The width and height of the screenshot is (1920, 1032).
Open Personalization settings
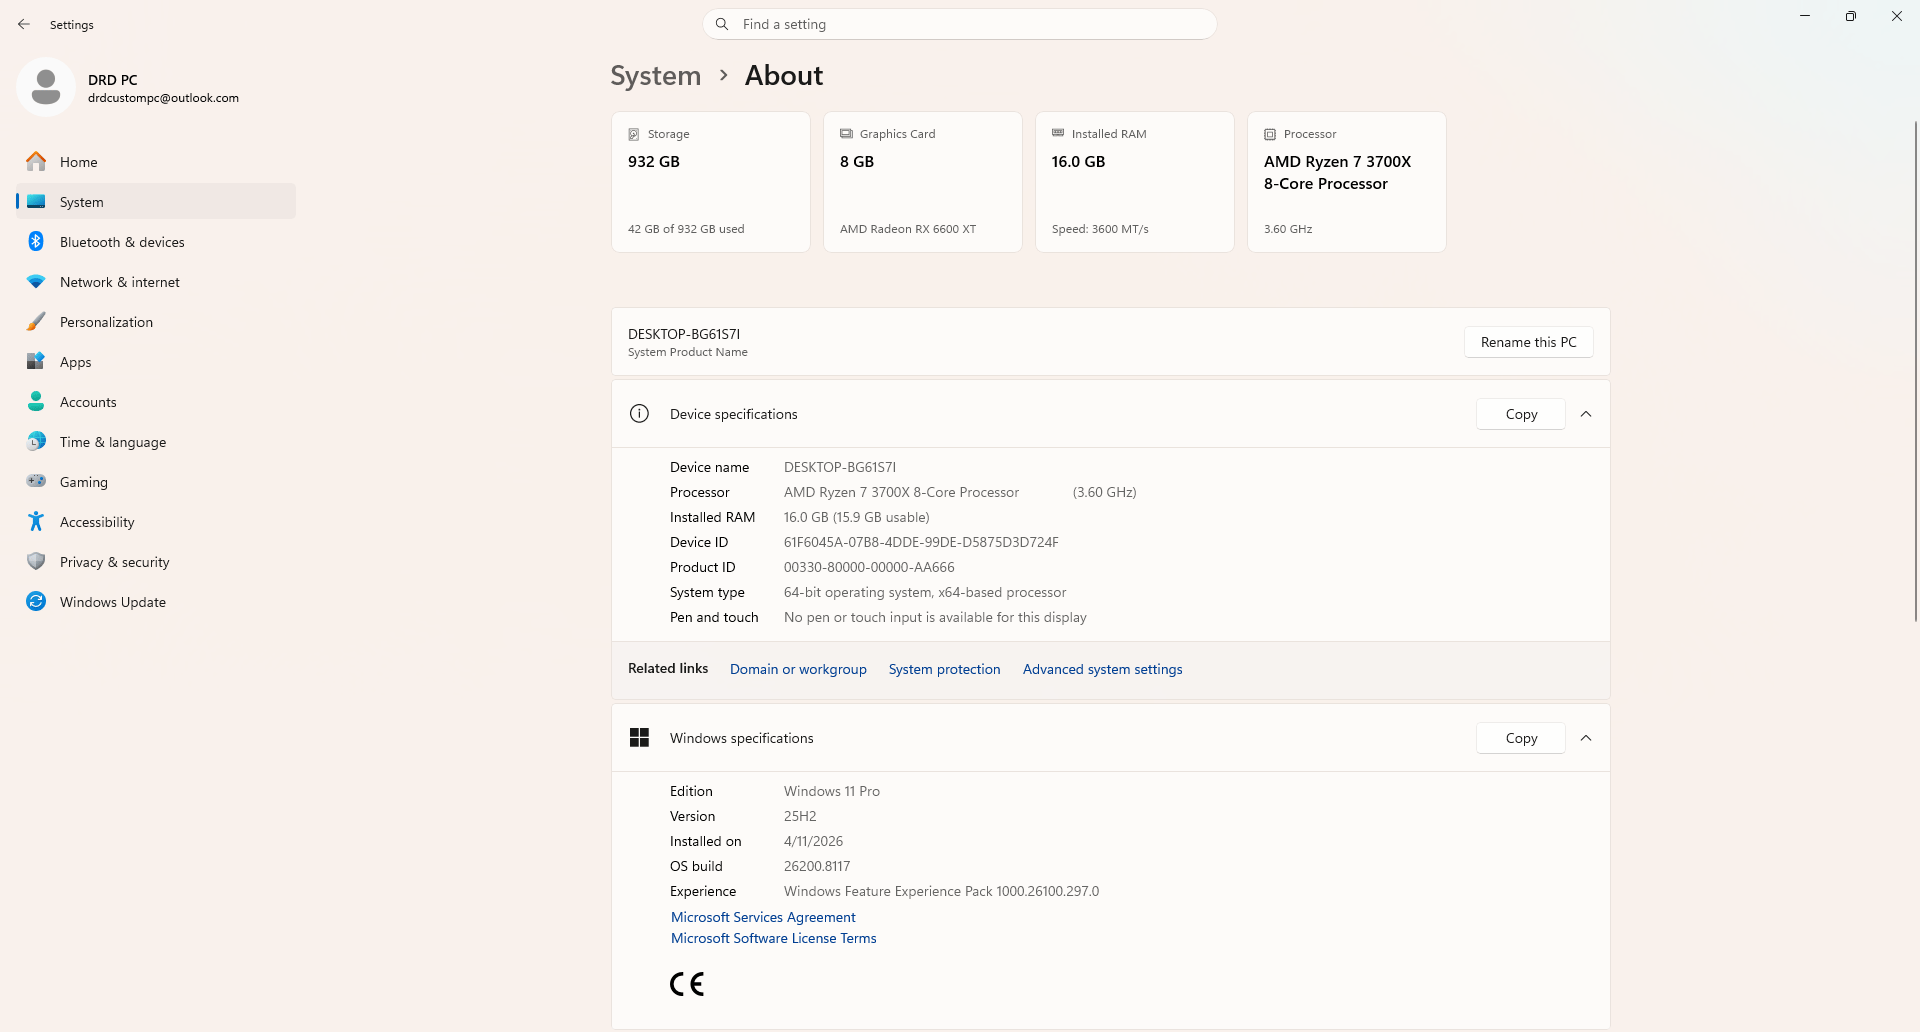(x=156, y=321)
